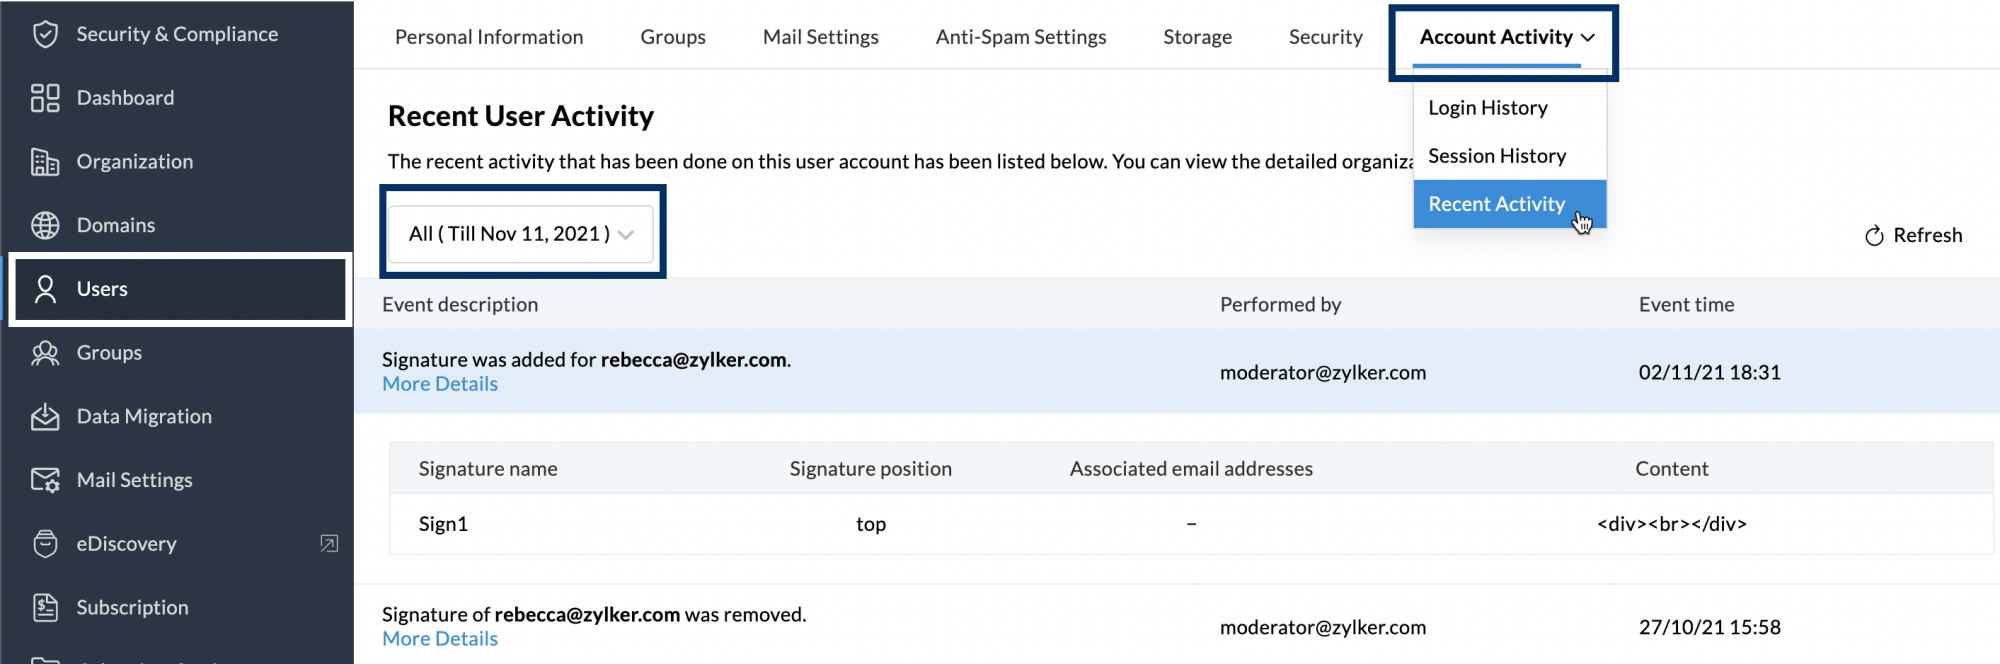Click the Mail Settings envelope icon
Image resolution: width=2000 pixels, height=664 pixels.
coord(45,480)
